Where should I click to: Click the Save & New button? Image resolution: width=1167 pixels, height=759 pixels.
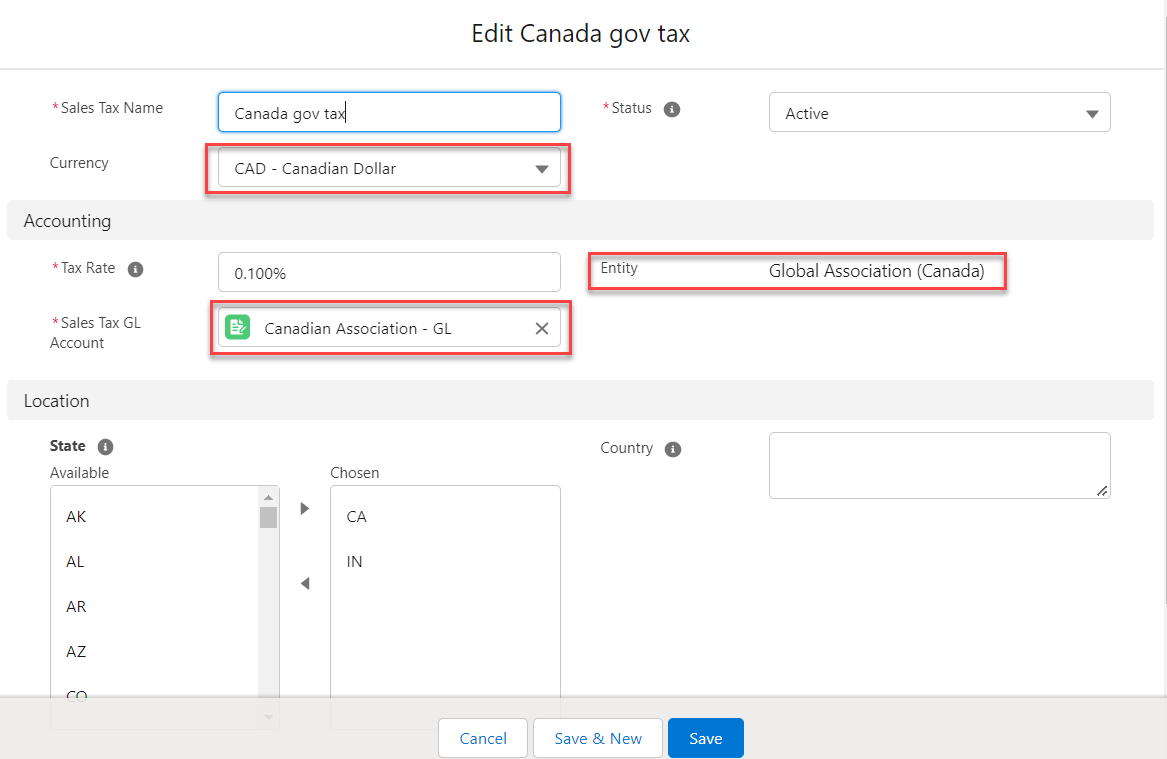pos(598,738)
